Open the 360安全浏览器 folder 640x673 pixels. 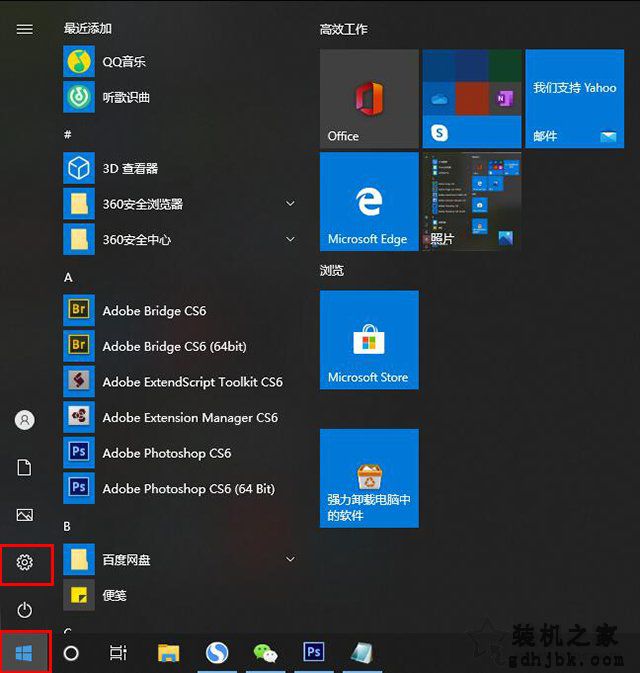(179, 204)
